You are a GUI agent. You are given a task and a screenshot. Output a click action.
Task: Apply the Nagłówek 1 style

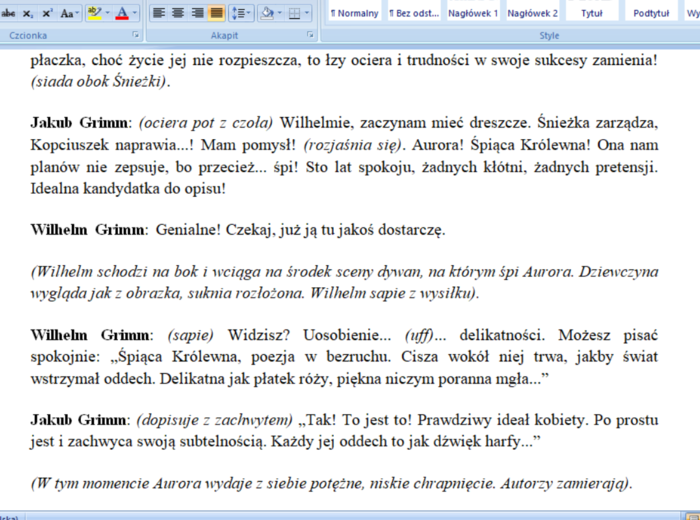point(473,13)
